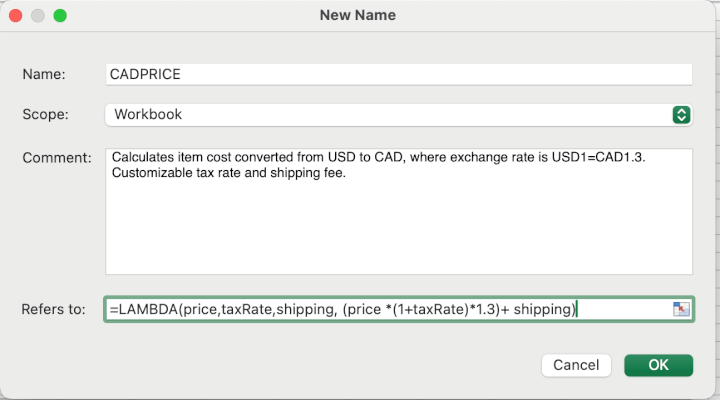The width and height of the screenshot is (720, 400).
Task: Click the empty space below the comment text
Action: [398, 230]
